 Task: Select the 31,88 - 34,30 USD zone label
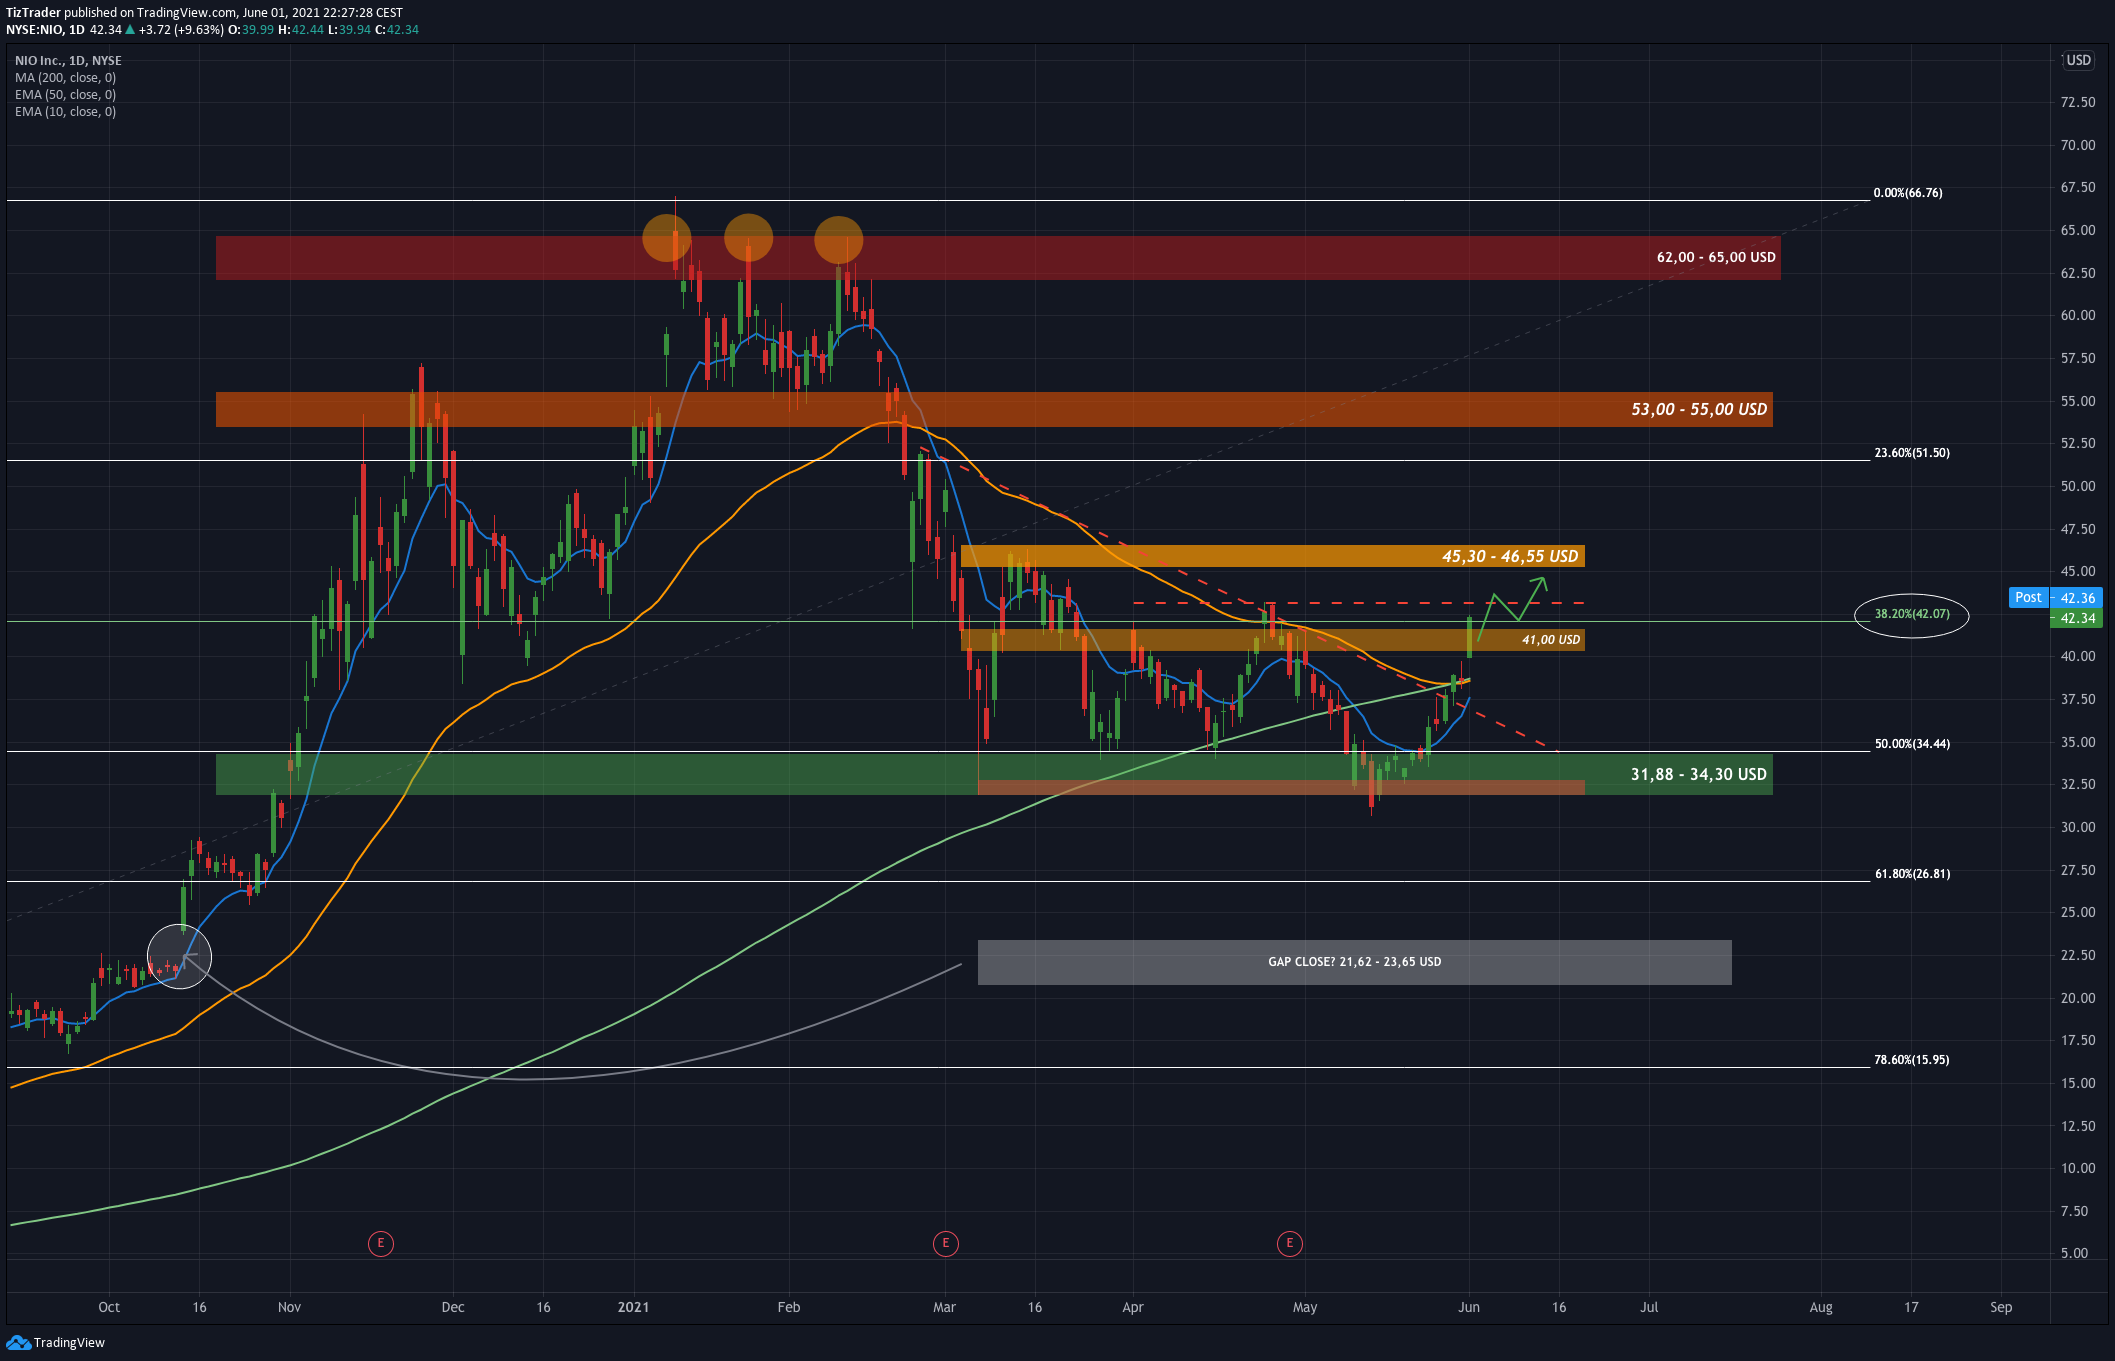point(1698,774)
